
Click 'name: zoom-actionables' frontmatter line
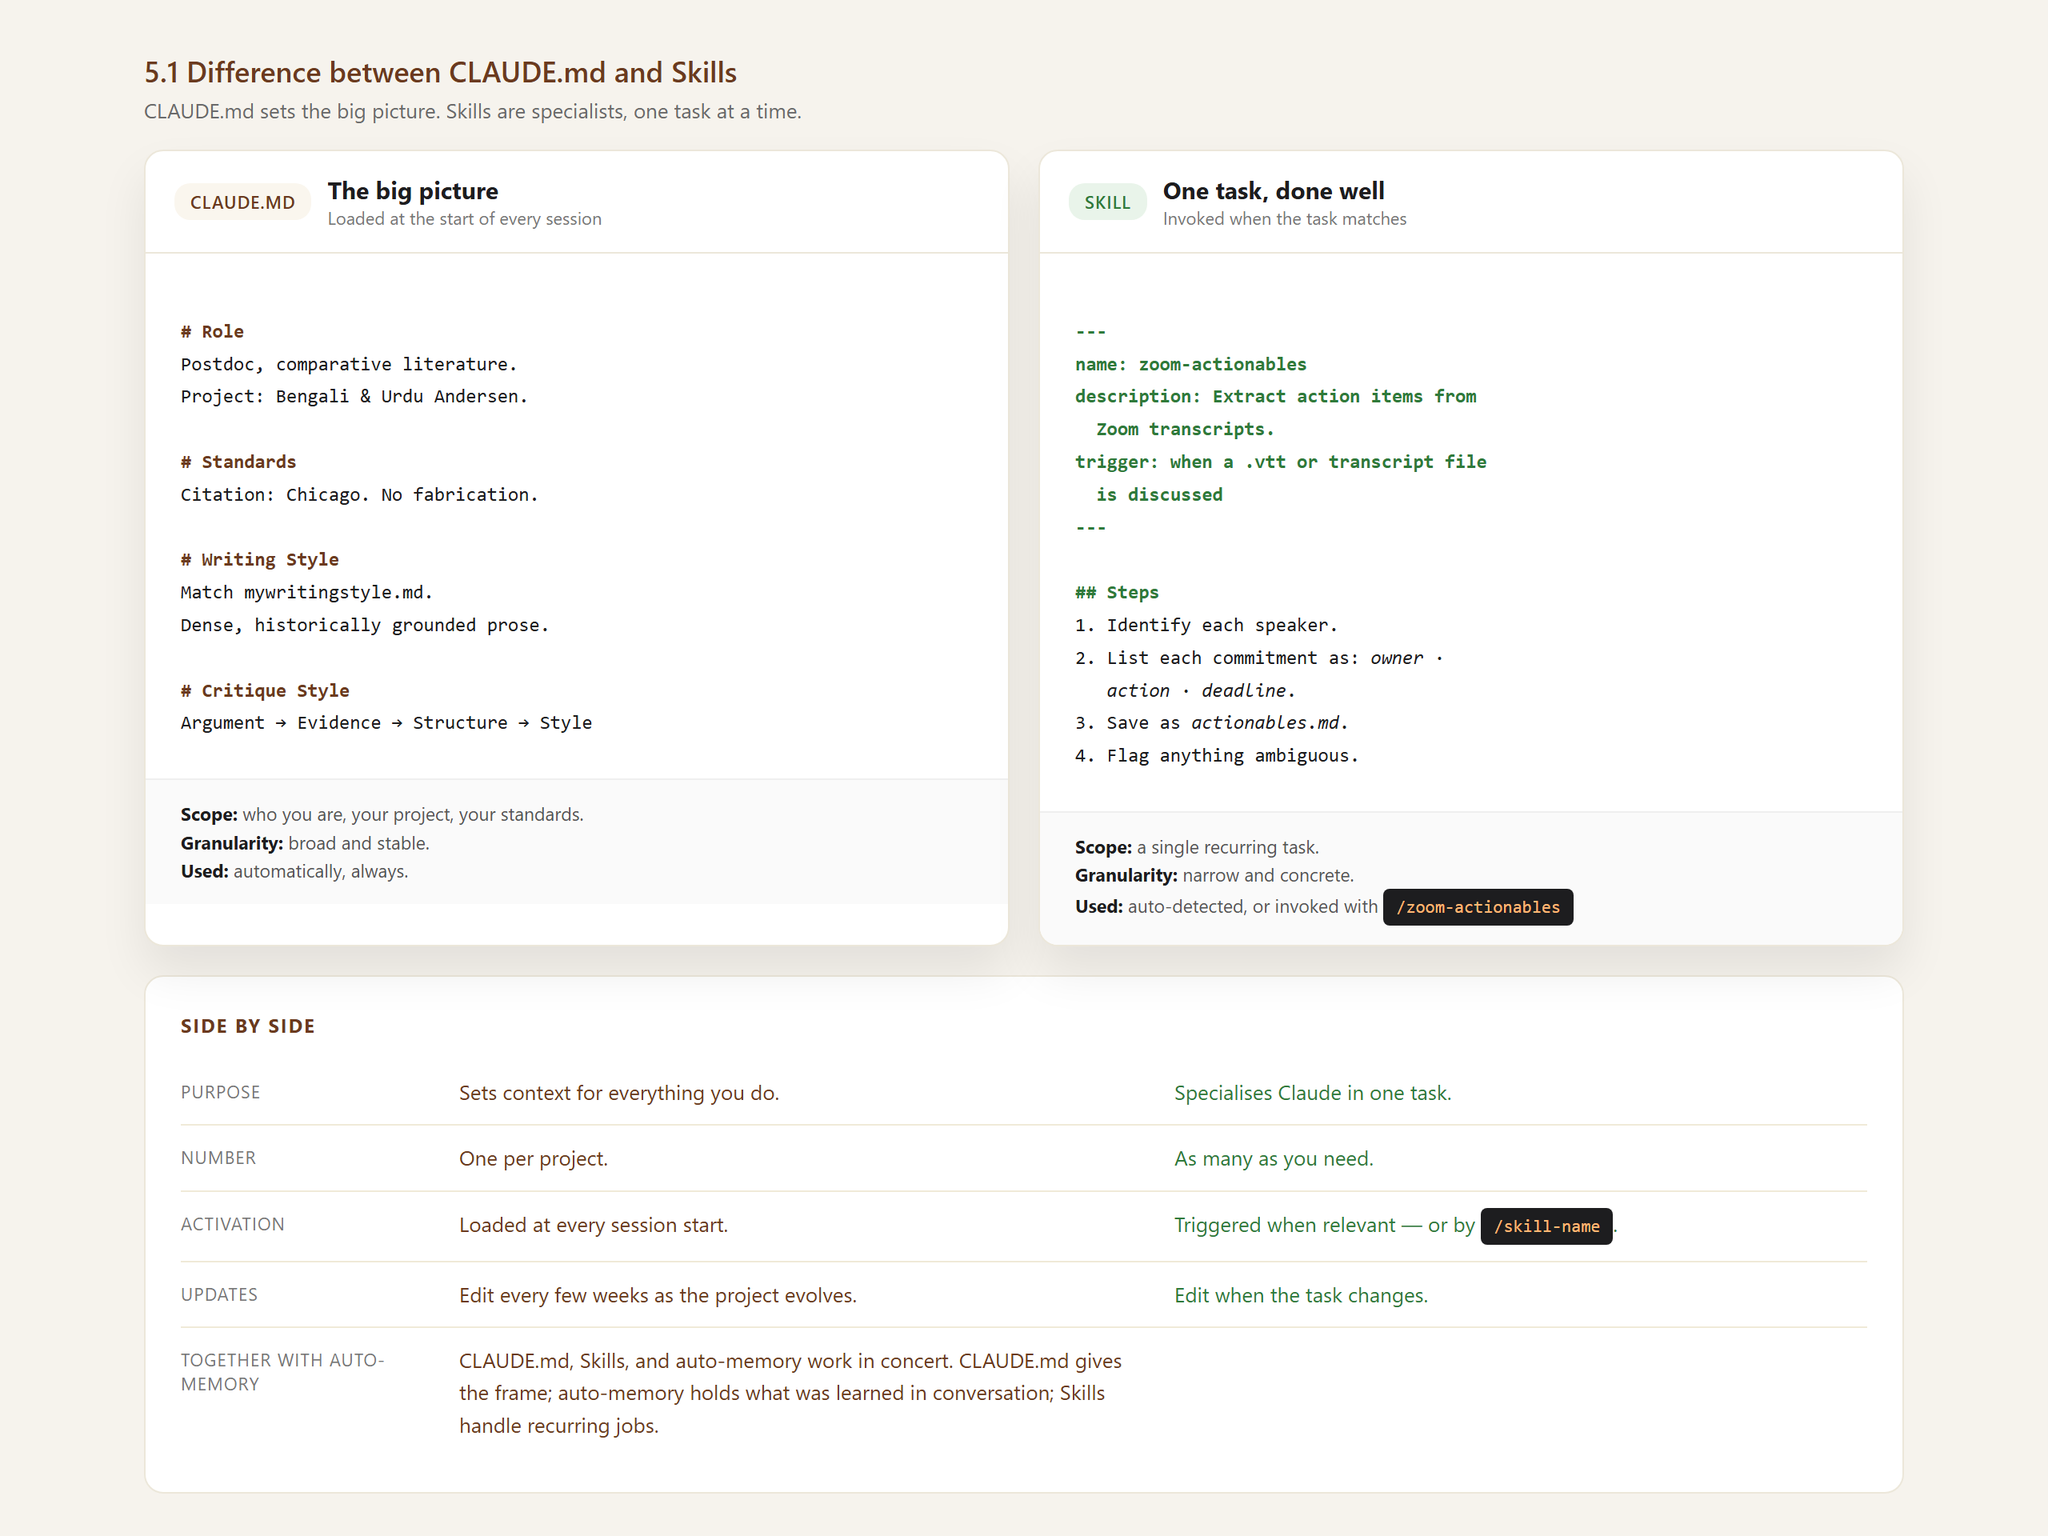(1191, 364)
